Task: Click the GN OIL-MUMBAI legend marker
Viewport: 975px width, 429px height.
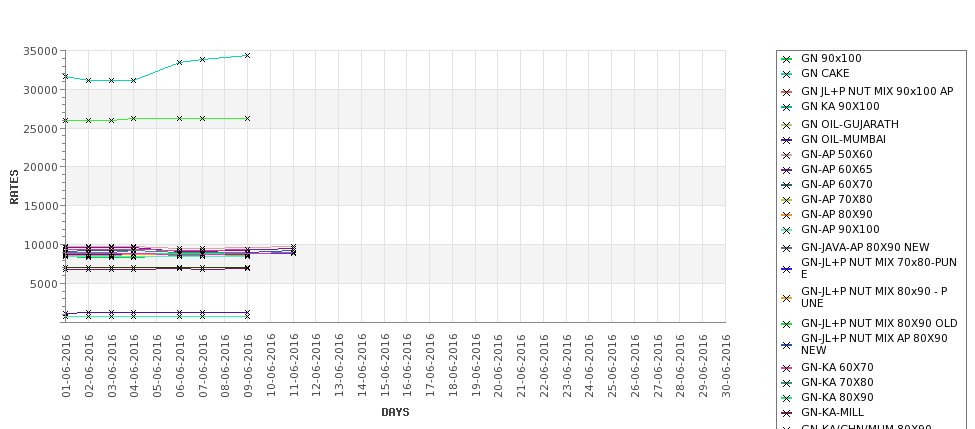Action: (x=786, y=141)
